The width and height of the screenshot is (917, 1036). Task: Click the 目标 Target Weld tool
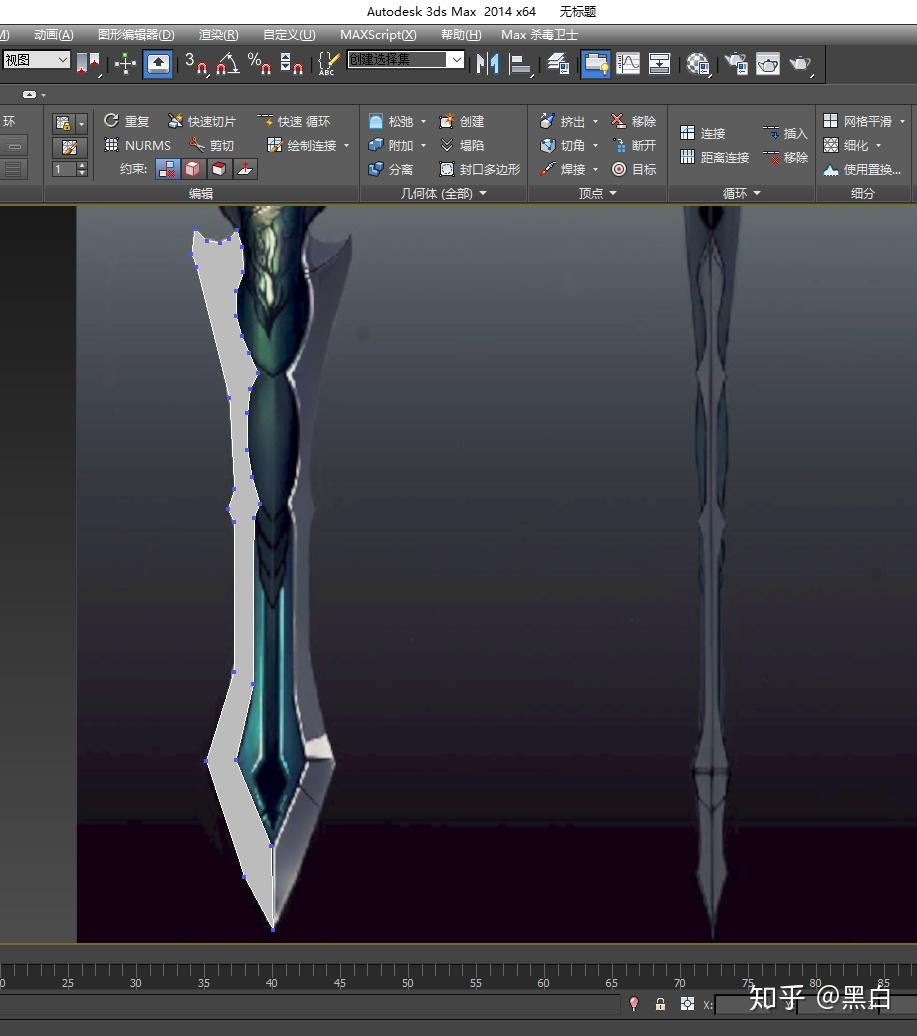pyautogui.click(x=633, y=169)
